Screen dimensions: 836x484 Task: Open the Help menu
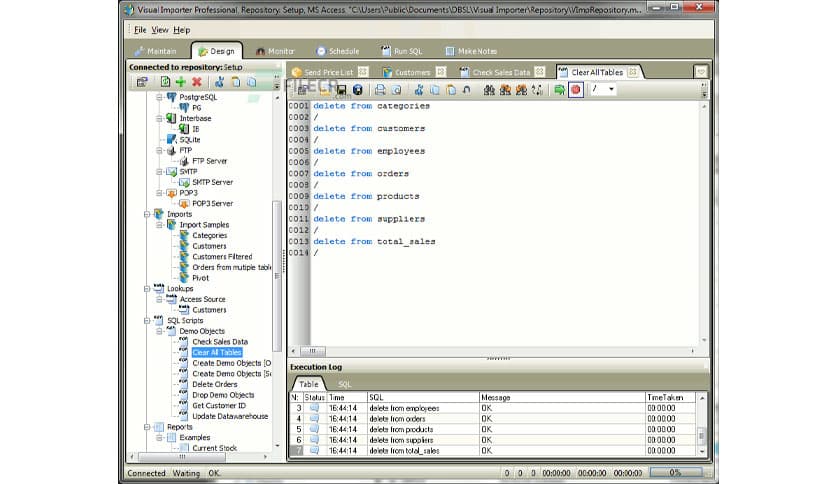point(182,30)
